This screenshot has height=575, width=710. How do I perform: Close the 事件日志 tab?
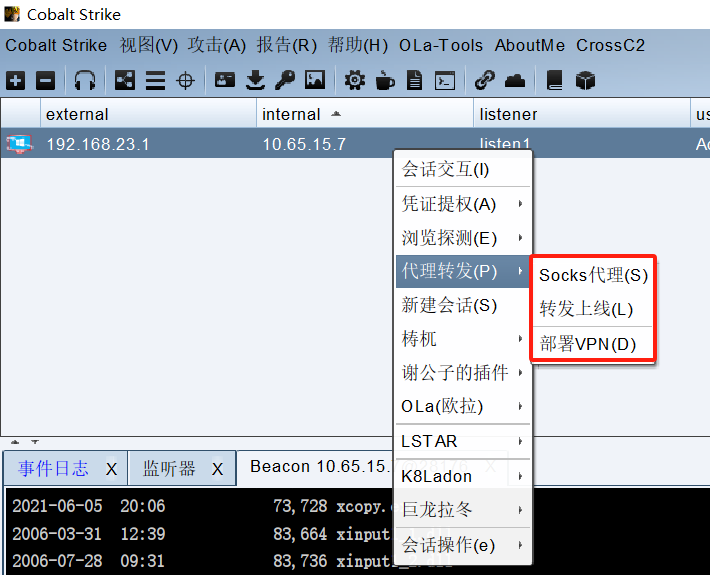coord(111,470)
